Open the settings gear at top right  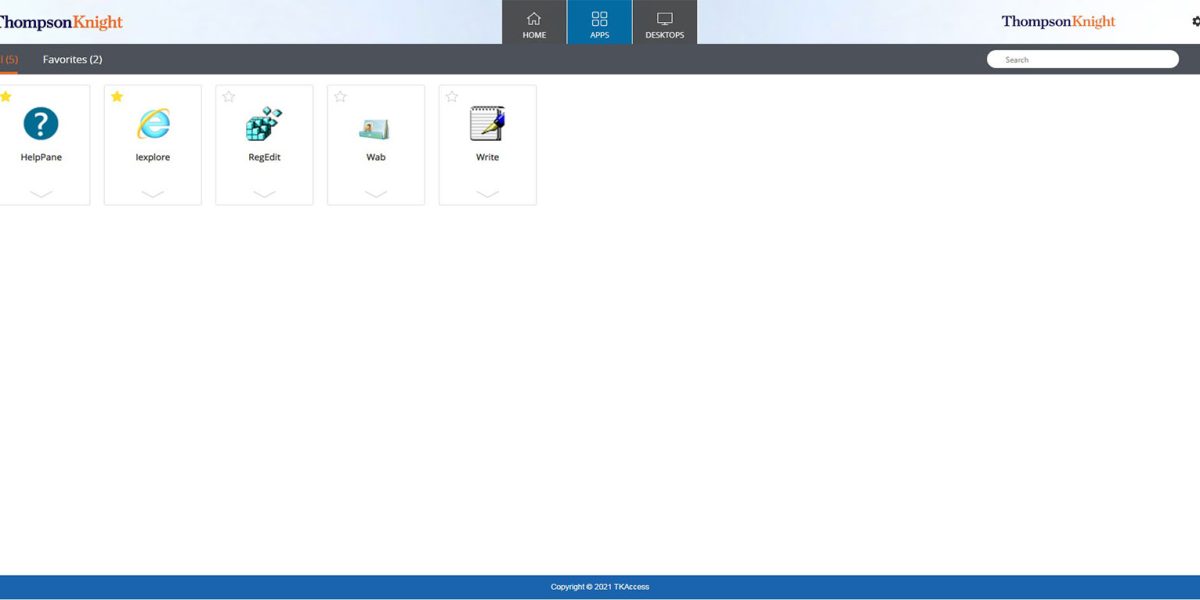(x=1195, y=21)
